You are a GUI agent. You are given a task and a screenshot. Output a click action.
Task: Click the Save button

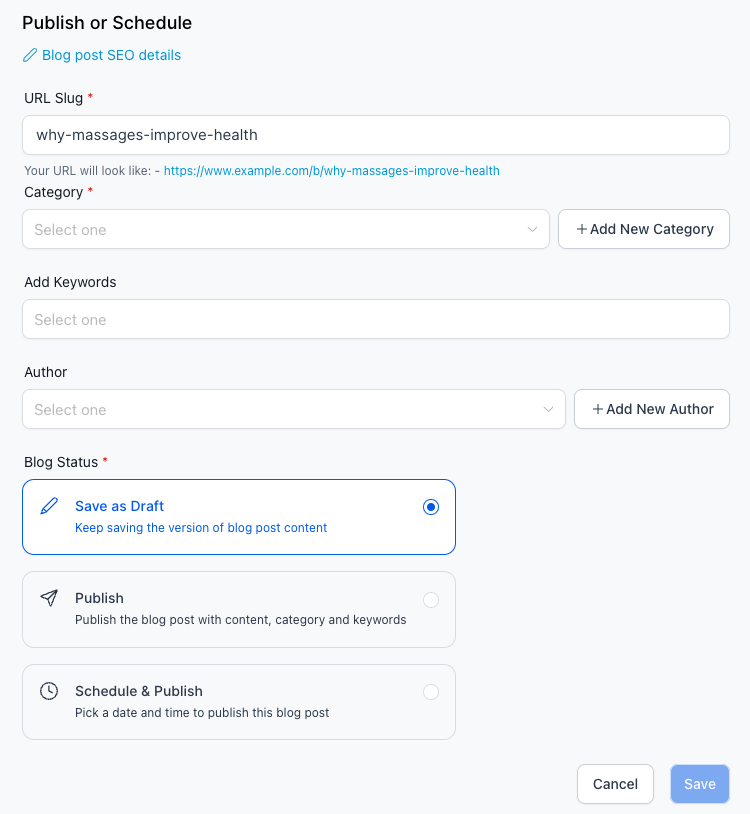click(699, 784)
